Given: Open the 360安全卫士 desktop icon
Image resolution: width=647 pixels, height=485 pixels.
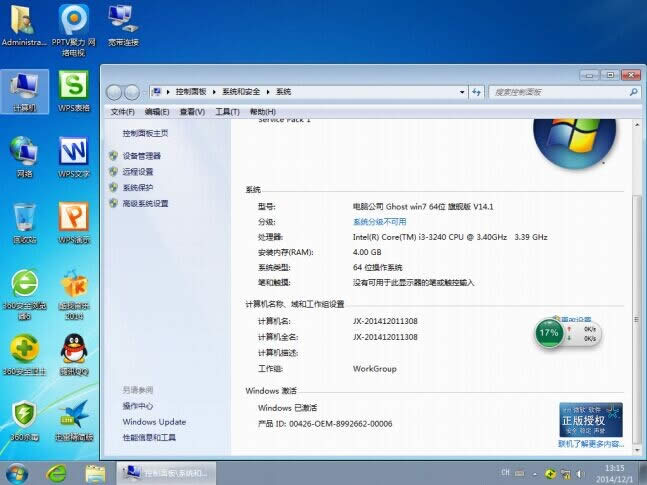Looking at the screenshot, I should pos(24,351).
